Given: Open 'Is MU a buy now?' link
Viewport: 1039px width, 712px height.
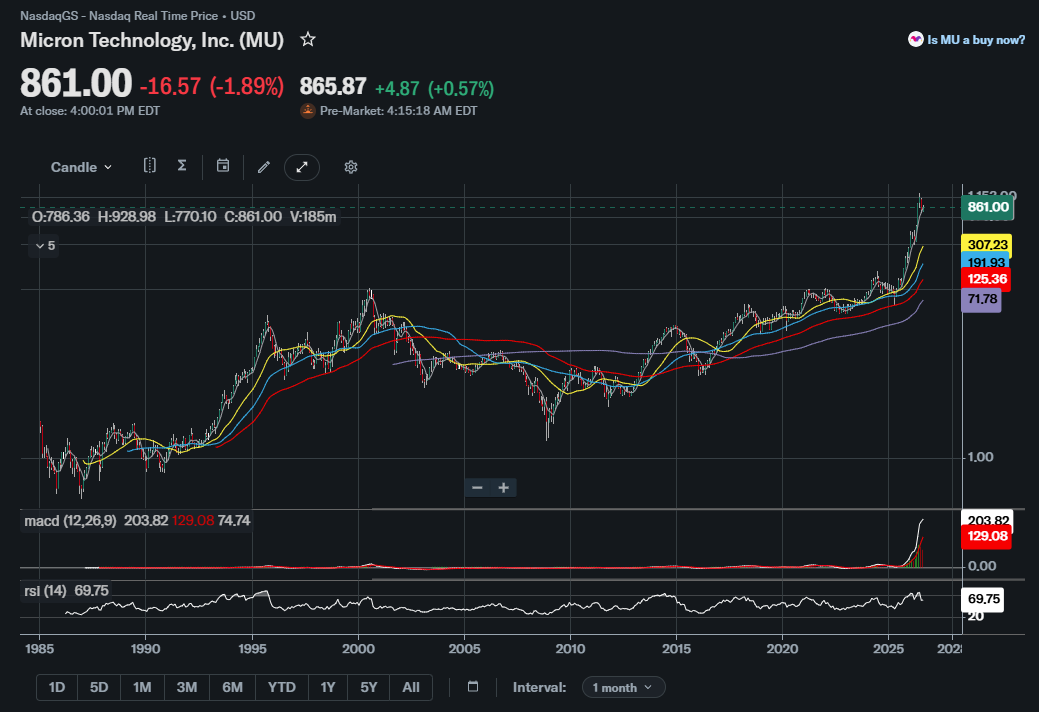Looking at the screenshot, I should [x=975, y=40].
